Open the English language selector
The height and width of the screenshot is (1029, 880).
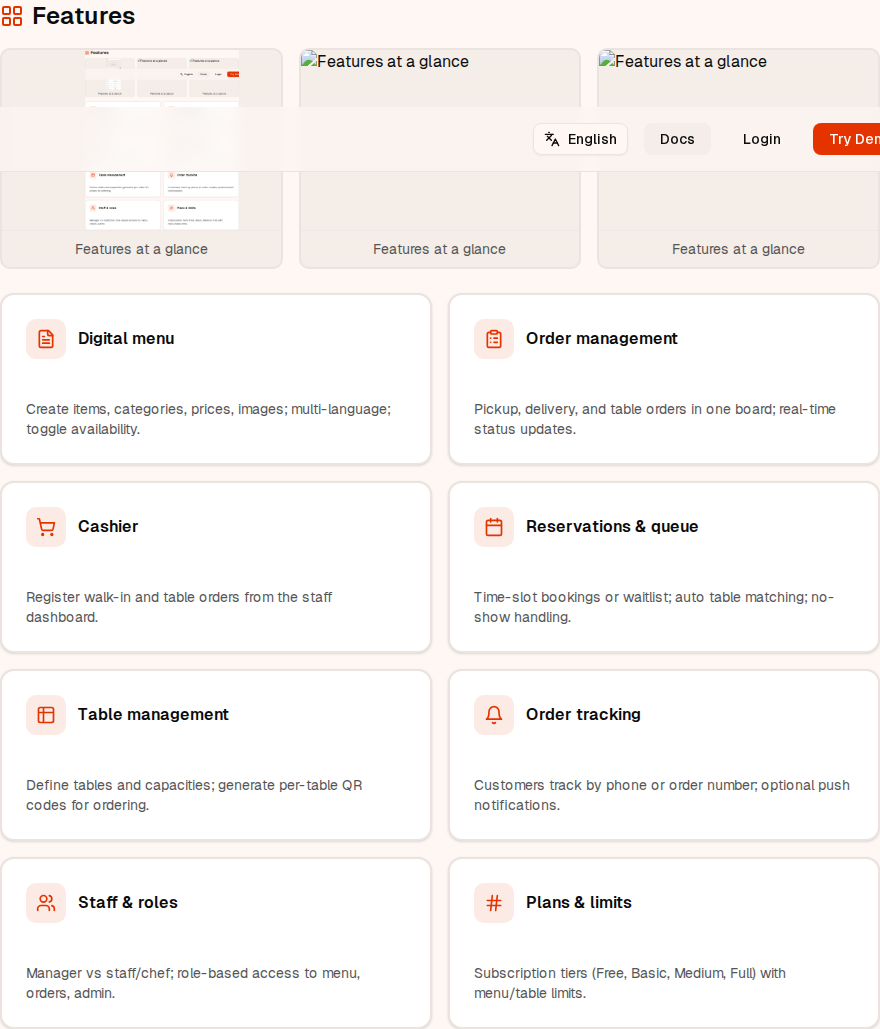pos(580,139)
